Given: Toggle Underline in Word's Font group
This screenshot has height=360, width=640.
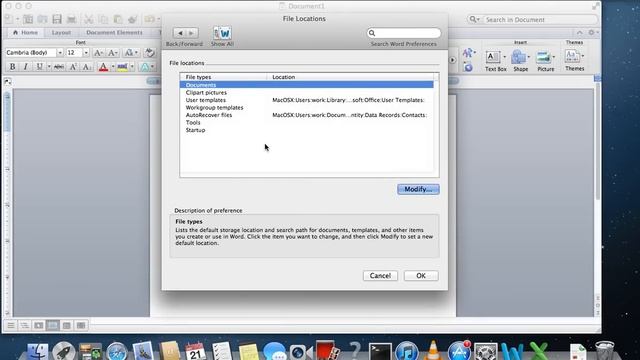Looking at the screenshot, I should 39,67.
